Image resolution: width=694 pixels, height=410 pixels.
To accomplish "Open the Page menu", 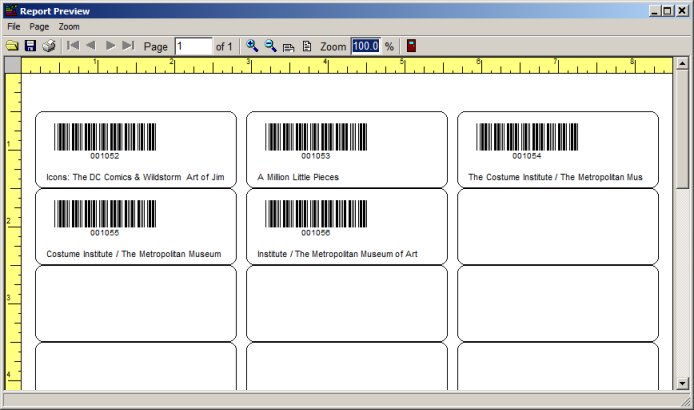I will tap(39, 27).
